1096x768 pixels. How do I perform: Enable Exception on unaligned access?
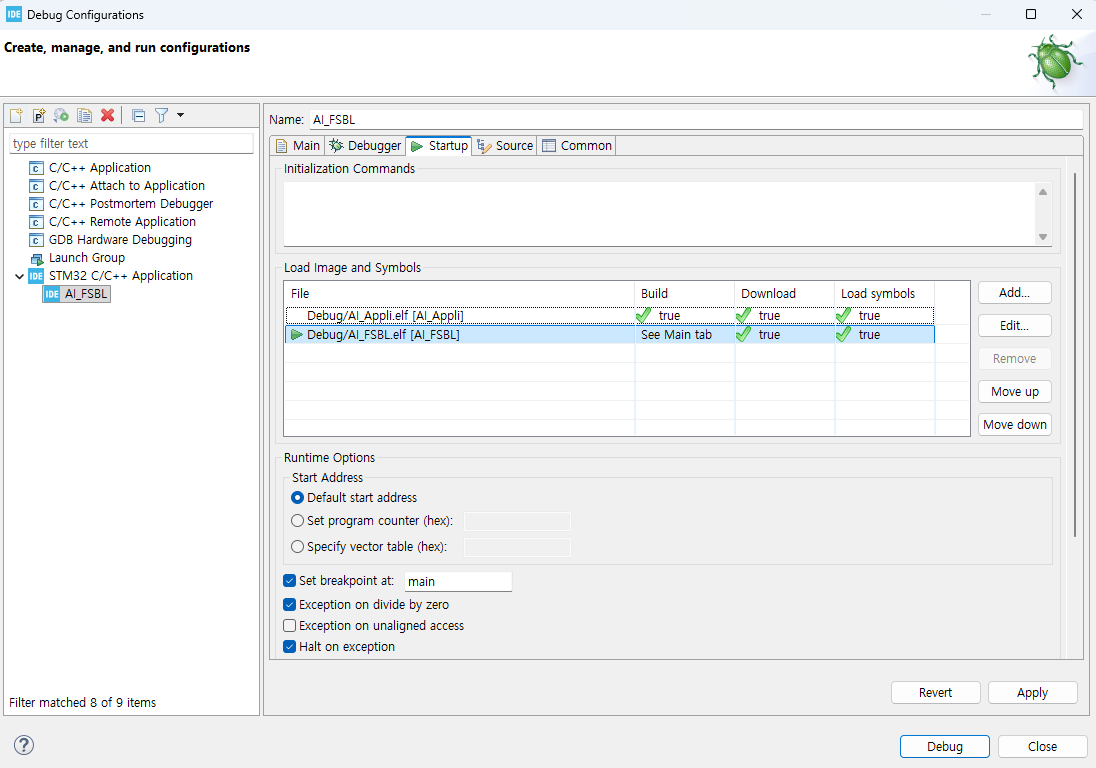pos(290,626)
